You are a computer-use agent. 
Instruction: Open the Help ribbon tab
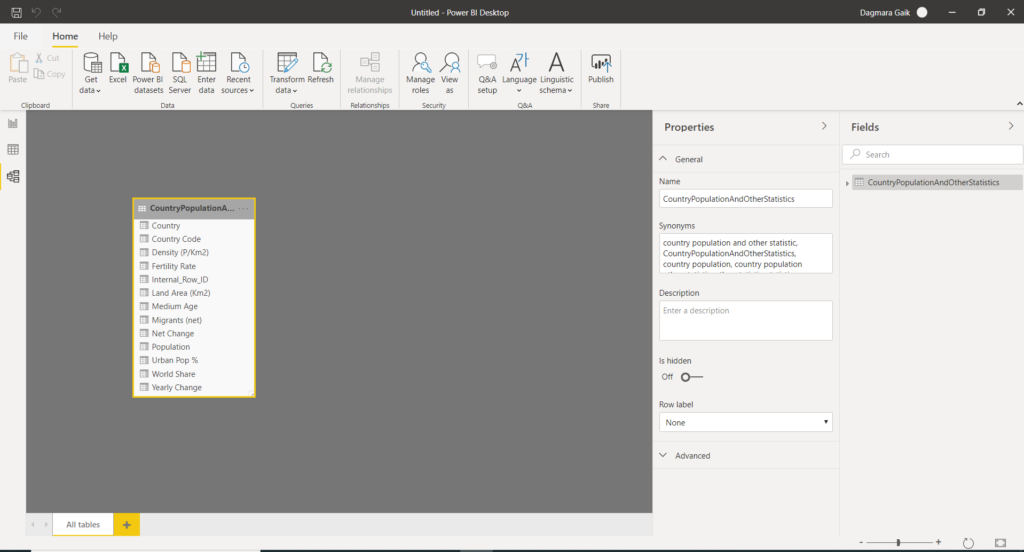point(108,37)
